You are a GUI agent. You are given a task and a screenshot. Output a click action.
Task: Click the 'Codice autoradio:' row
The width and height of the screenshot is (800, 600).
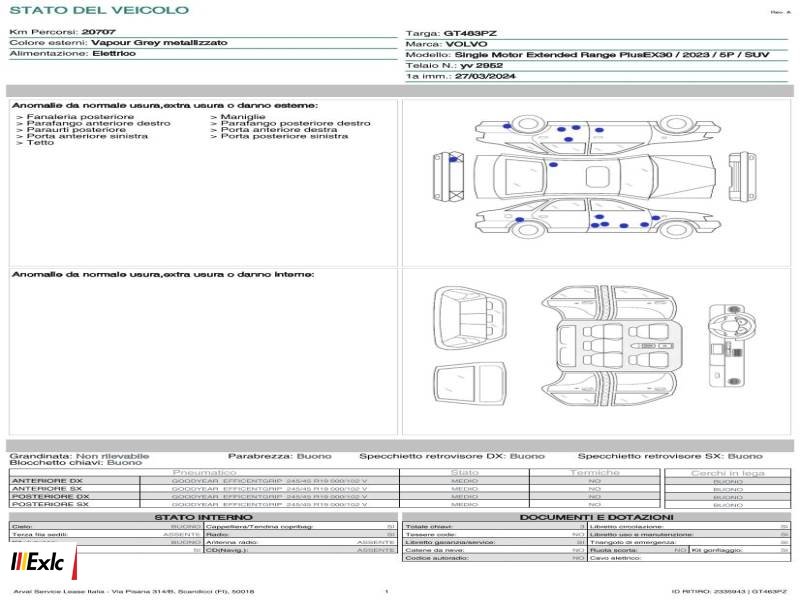494,558
